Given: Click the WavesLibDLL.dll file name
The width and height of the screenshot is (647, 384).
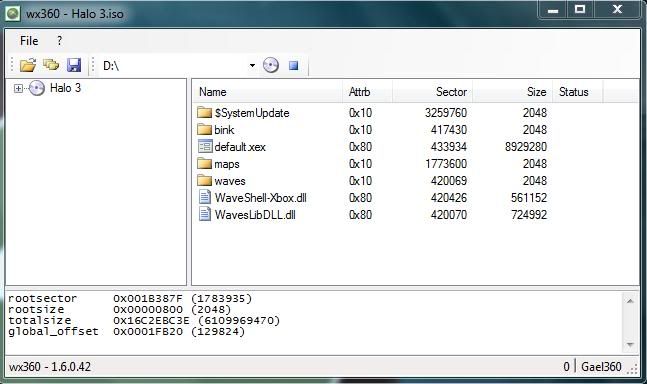Looking at the screenshot, I should (x=255, y=214).
